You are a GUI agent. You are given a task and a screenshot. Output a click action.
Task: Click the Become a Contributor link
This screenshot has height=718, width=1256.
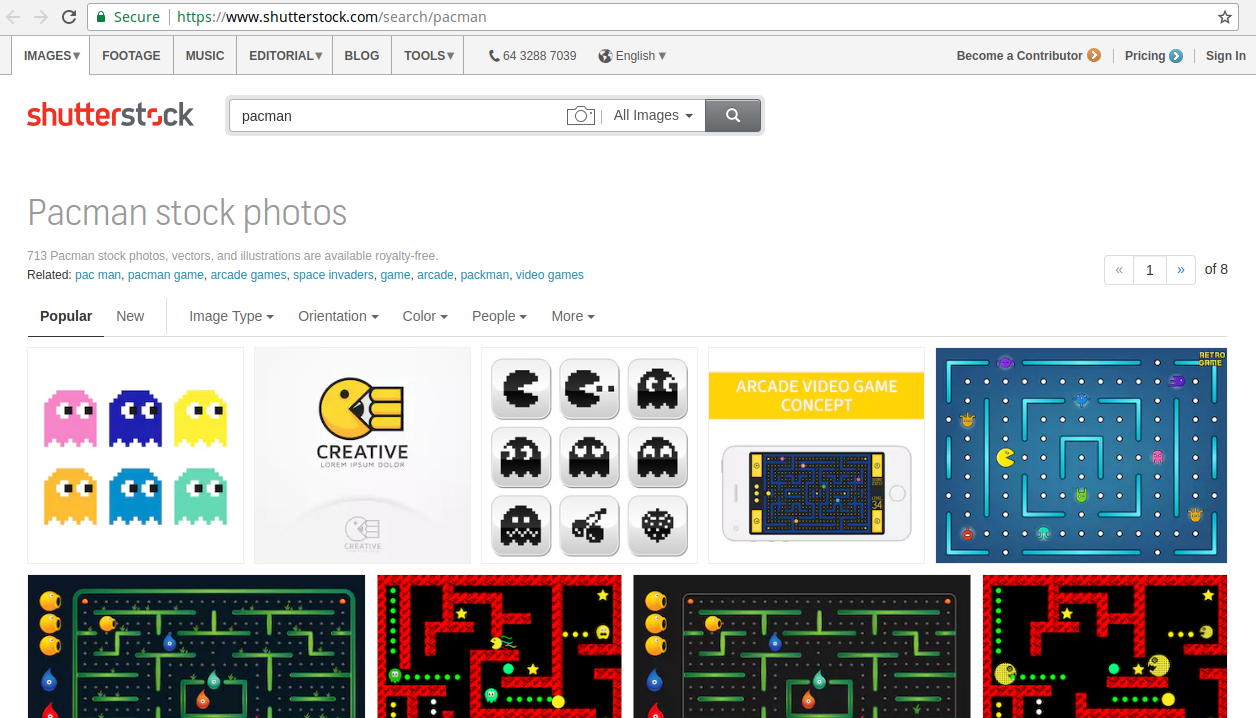pyautogui.click(x=1019, y=56)
